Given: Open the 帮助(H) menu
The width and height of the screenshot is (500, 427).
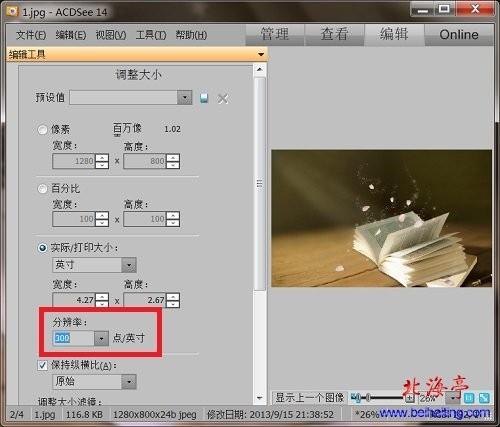Looking at the screenshot, I should 191,35.
